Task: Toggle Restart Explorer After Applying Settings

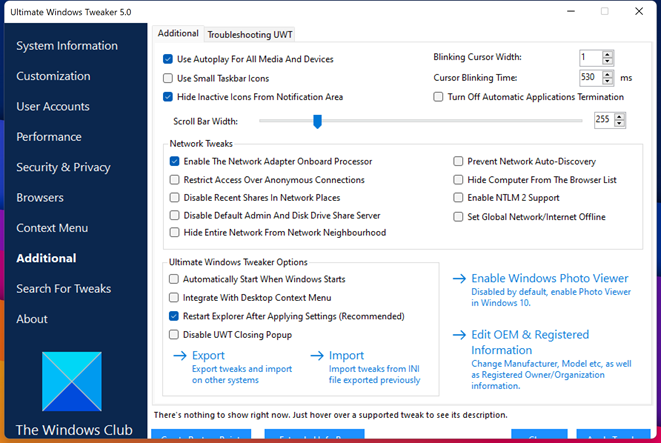Action: 174,316
